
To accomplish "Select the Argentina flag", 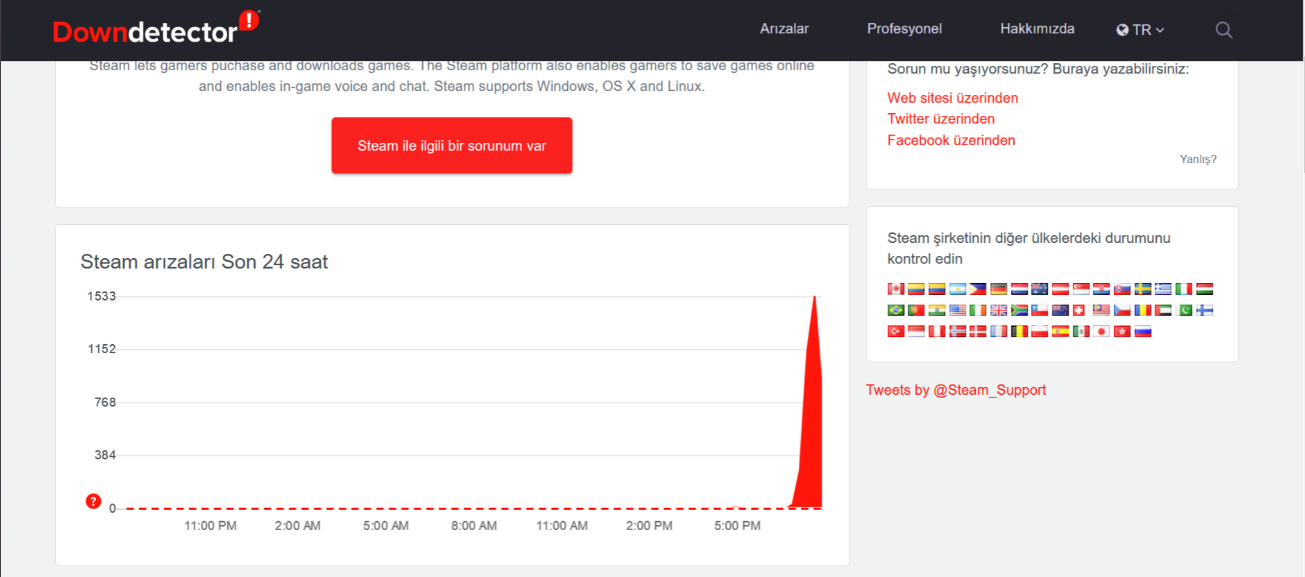I will (958, 289).
